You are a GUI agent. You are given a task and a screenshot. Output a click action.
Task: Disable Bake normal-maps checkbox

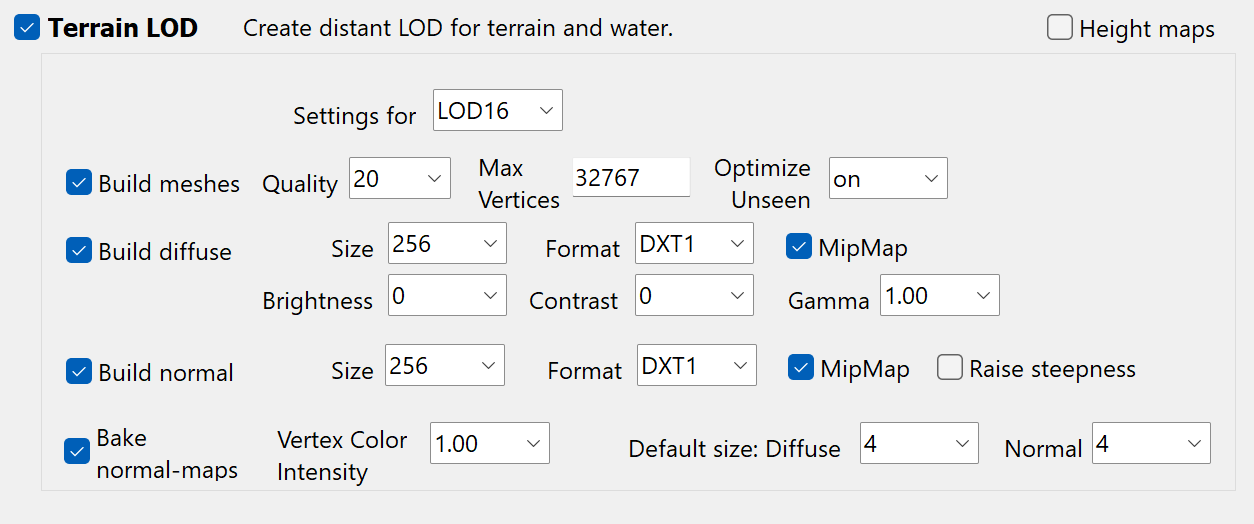point(77,452)
